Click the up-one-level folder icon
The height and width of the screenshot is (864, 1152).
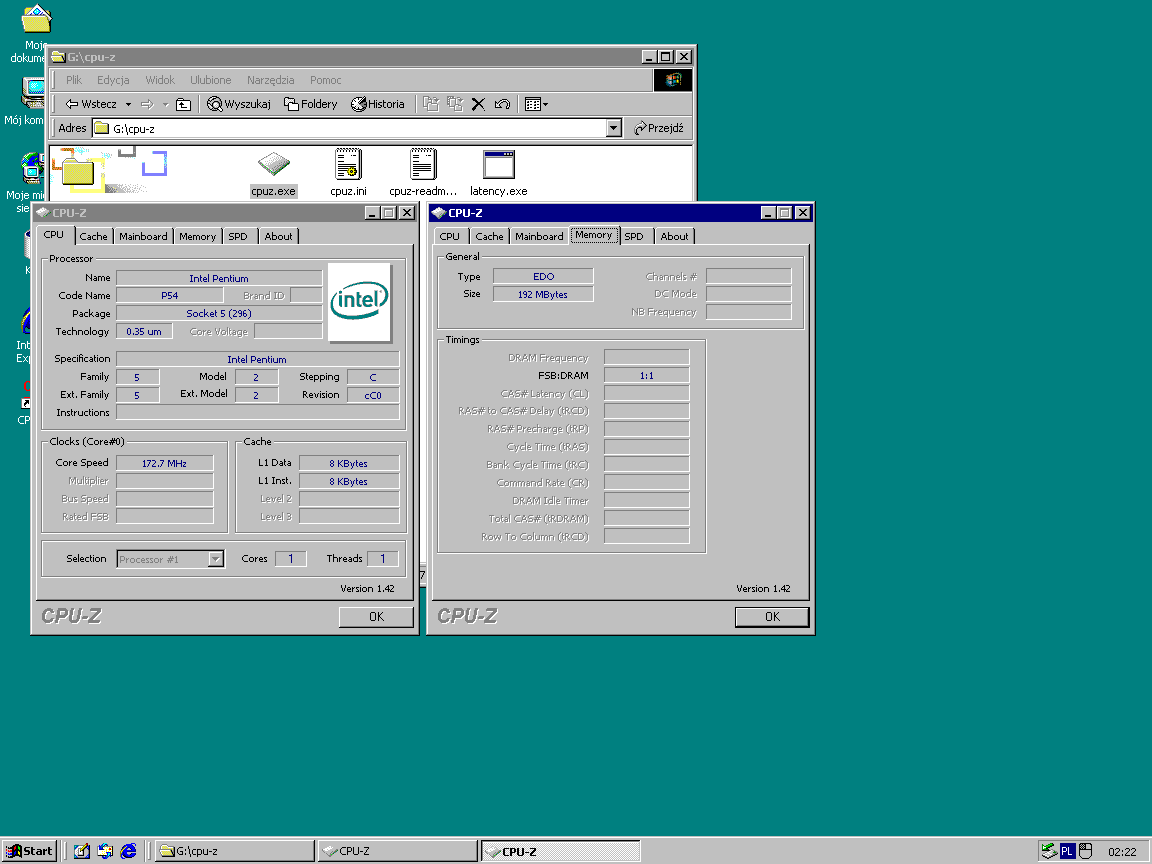184,104
